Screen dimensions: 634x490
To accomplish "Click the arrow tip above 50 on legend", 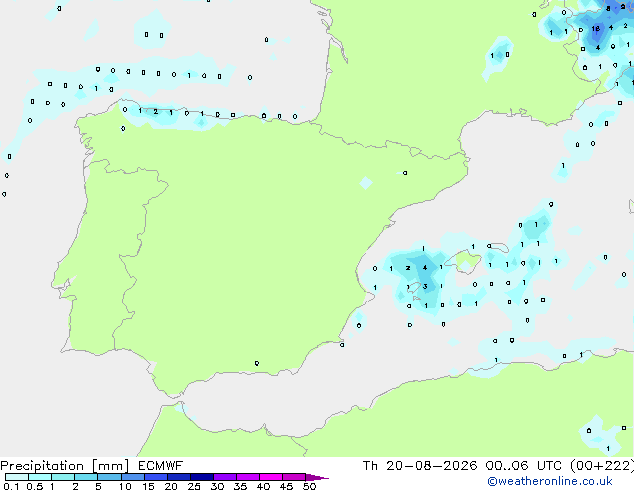I will tap(317, 477).
